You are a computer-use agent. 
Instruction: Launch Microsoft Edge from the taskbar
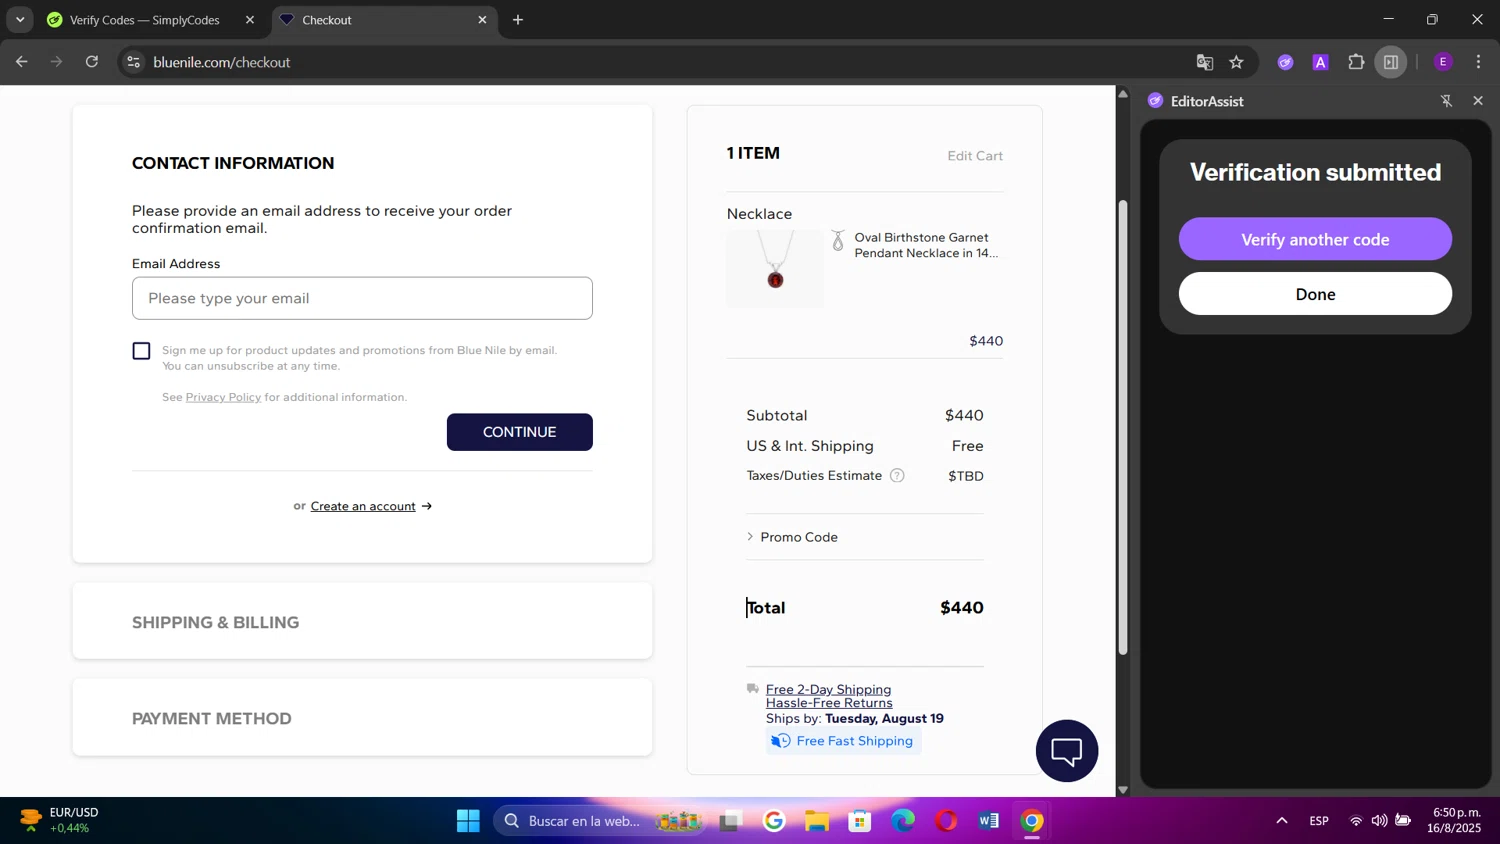coord(903,821)
